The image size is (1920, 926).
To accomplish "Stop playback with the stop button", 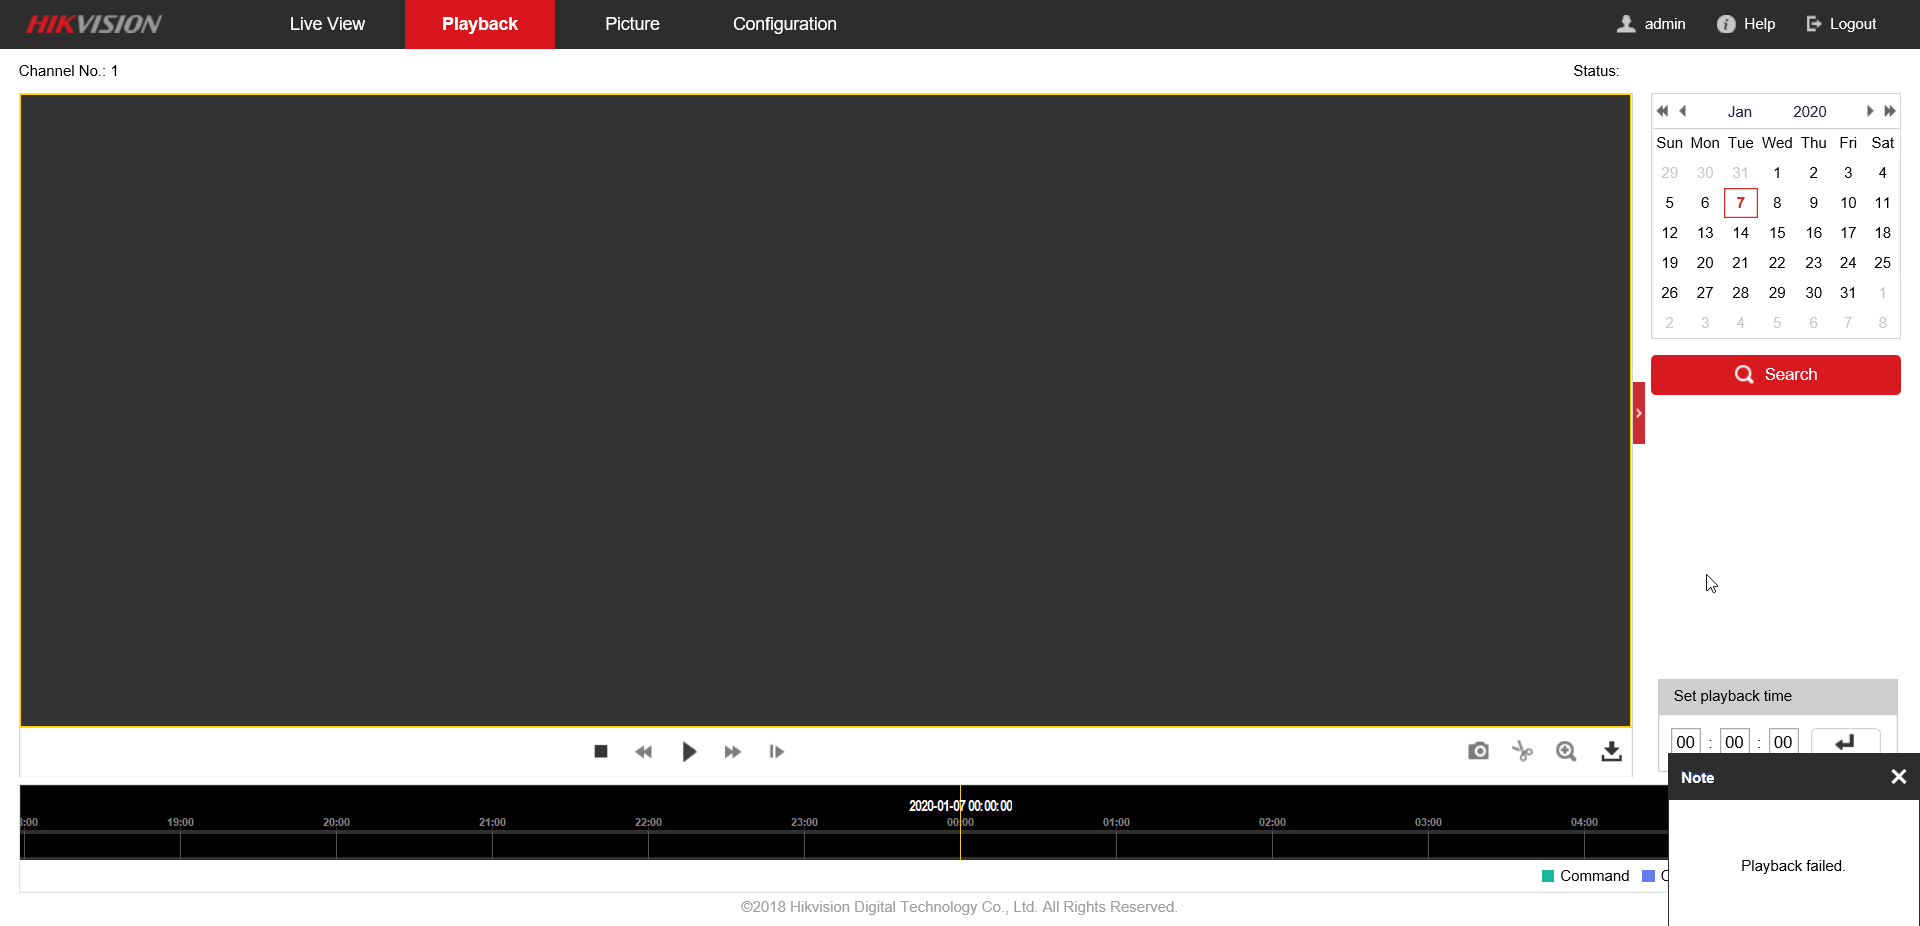I will tap(601, 751).
